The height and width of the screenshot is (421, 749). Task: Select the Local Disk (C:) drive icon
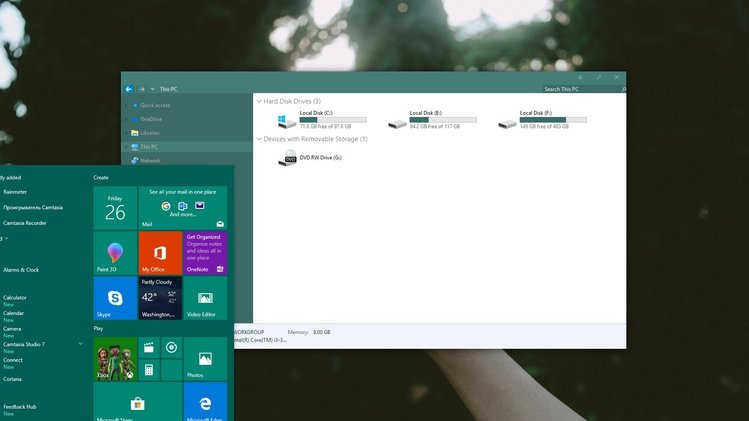[x=287, y=120]
